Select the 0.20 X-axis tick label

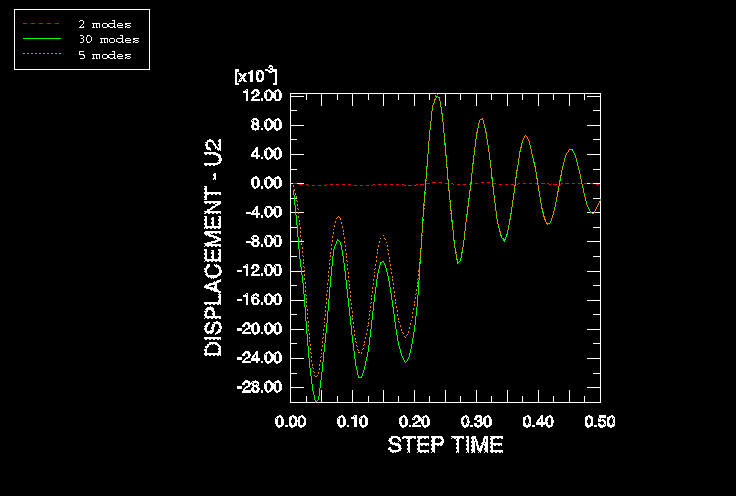pos(415,422)
